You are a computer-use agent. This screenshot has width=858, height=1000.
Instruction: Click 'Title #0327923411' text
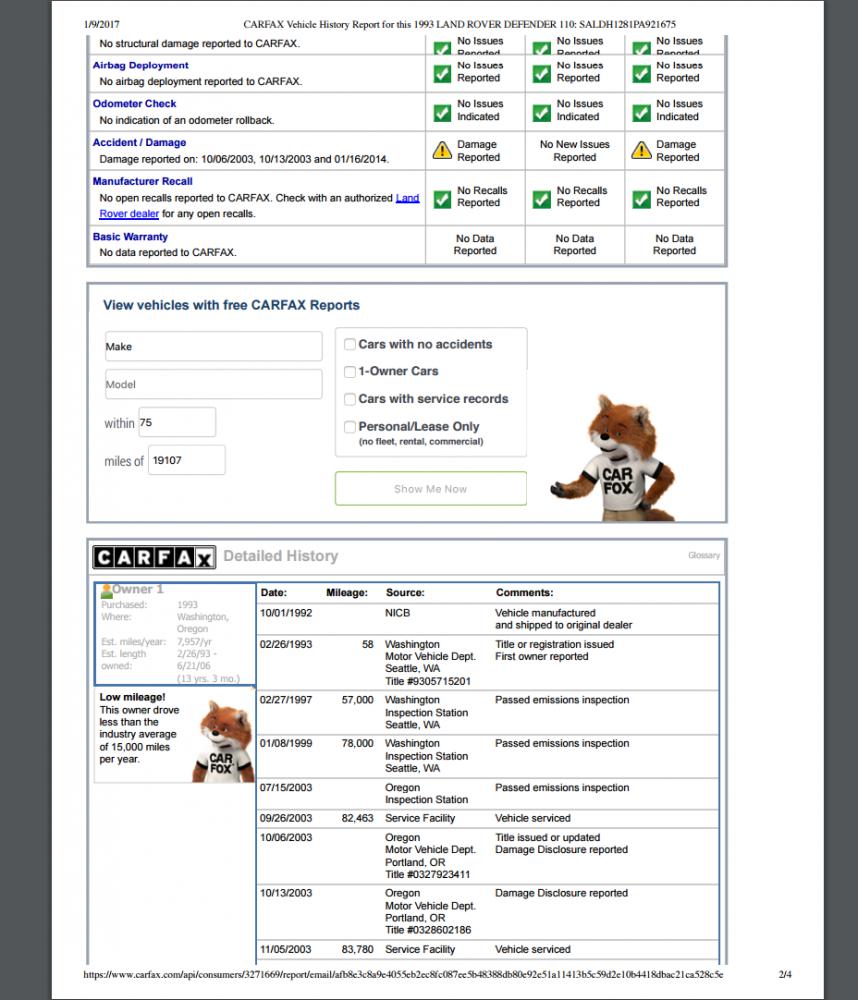(427, 874)
